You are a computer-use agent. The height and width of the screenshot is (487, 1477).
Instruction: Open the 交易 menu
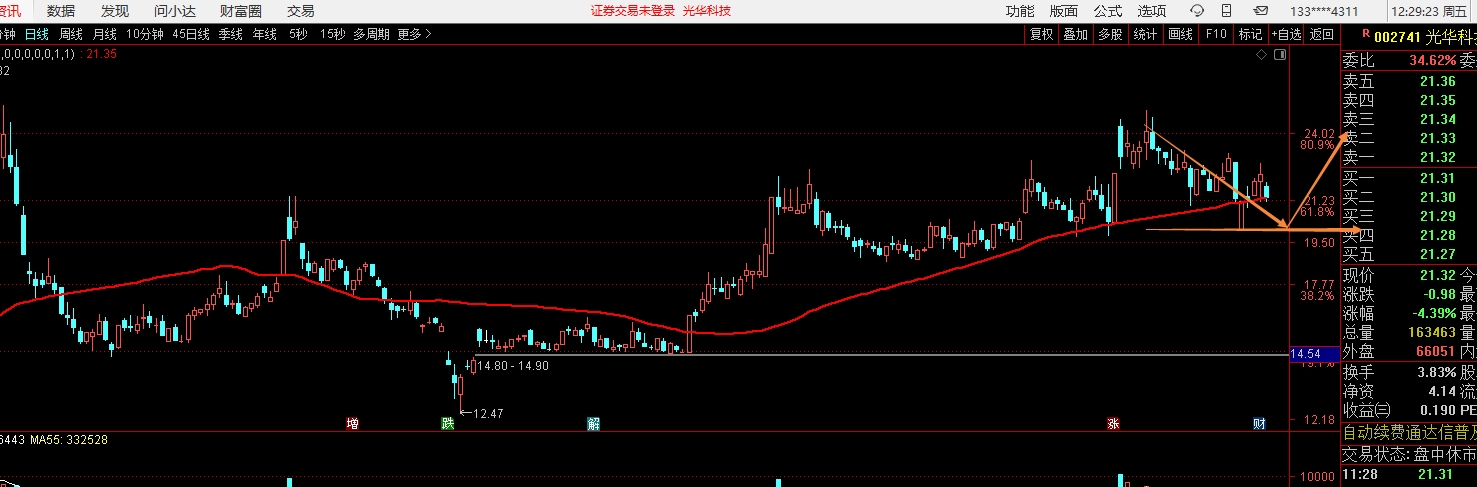301,11
